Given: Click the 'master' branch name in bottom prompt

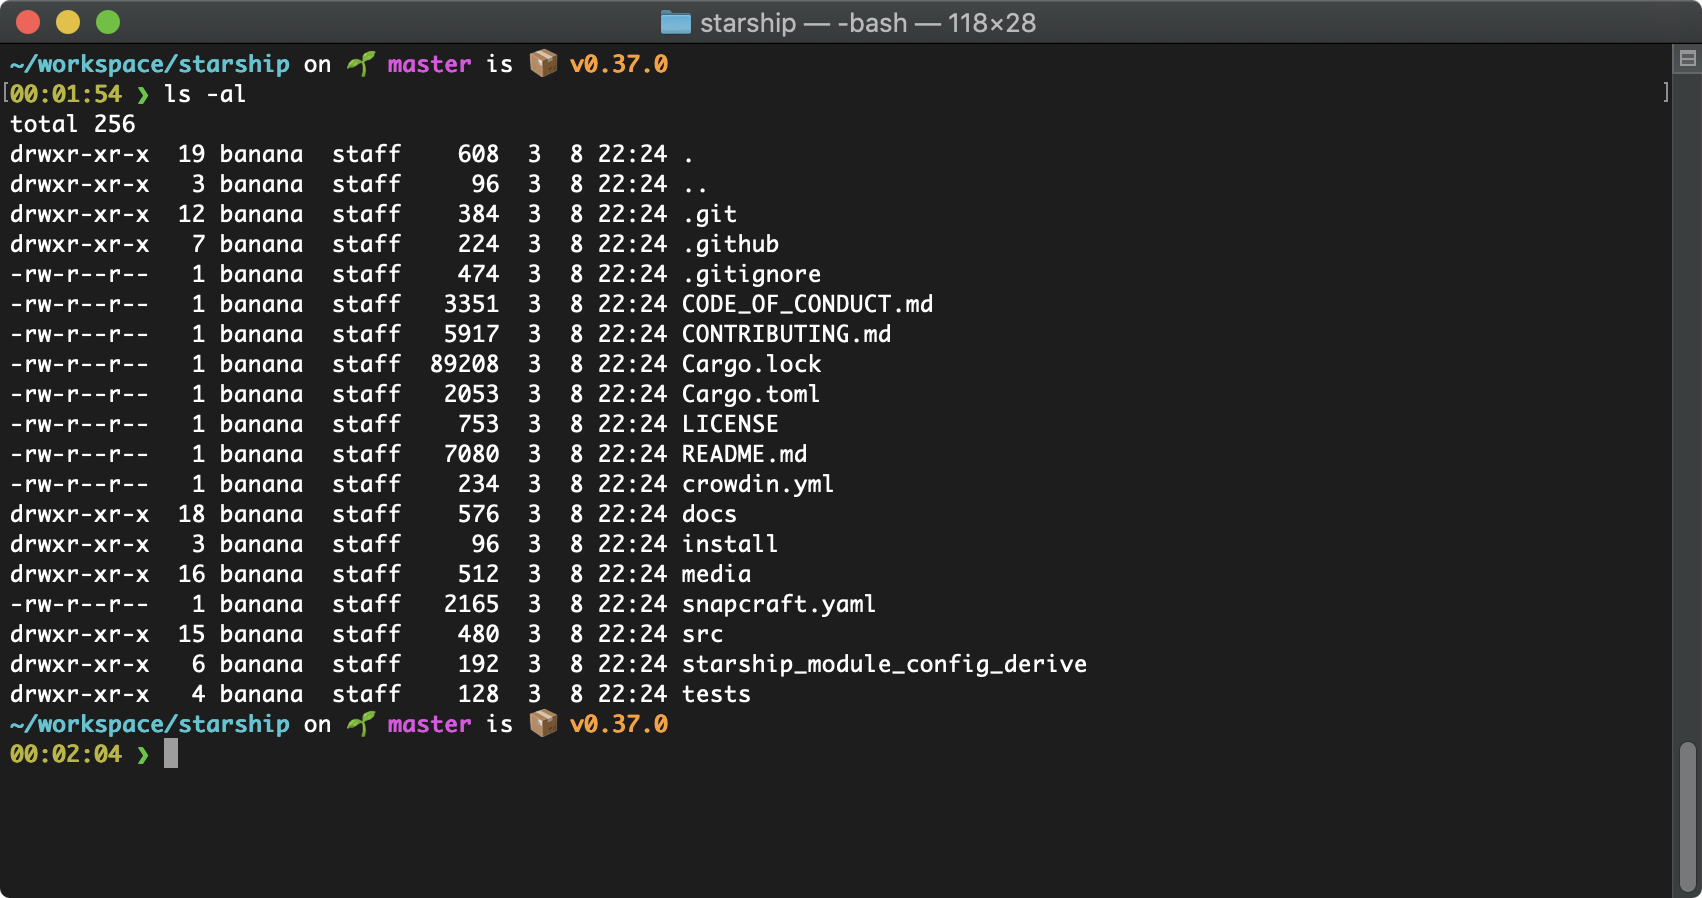Looking at the screenshot, I should point(429,724).
